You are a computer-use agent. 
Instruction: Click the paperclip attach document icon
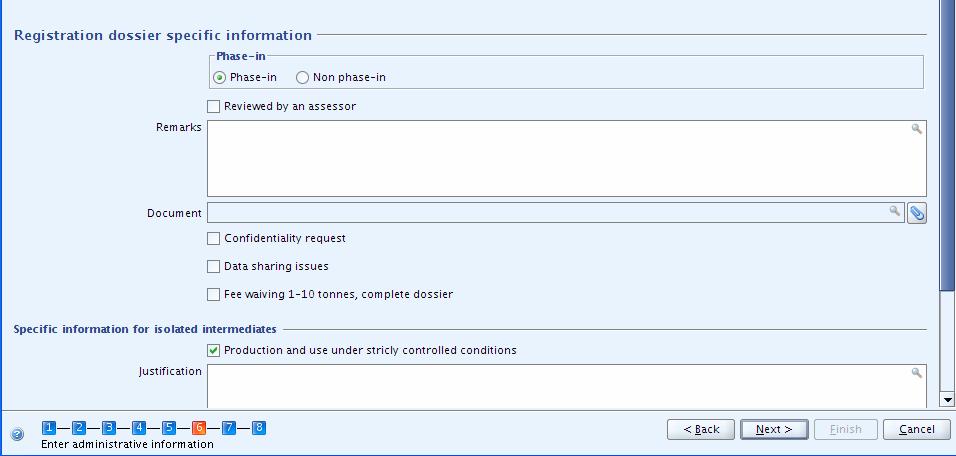(x=917, y=213)
